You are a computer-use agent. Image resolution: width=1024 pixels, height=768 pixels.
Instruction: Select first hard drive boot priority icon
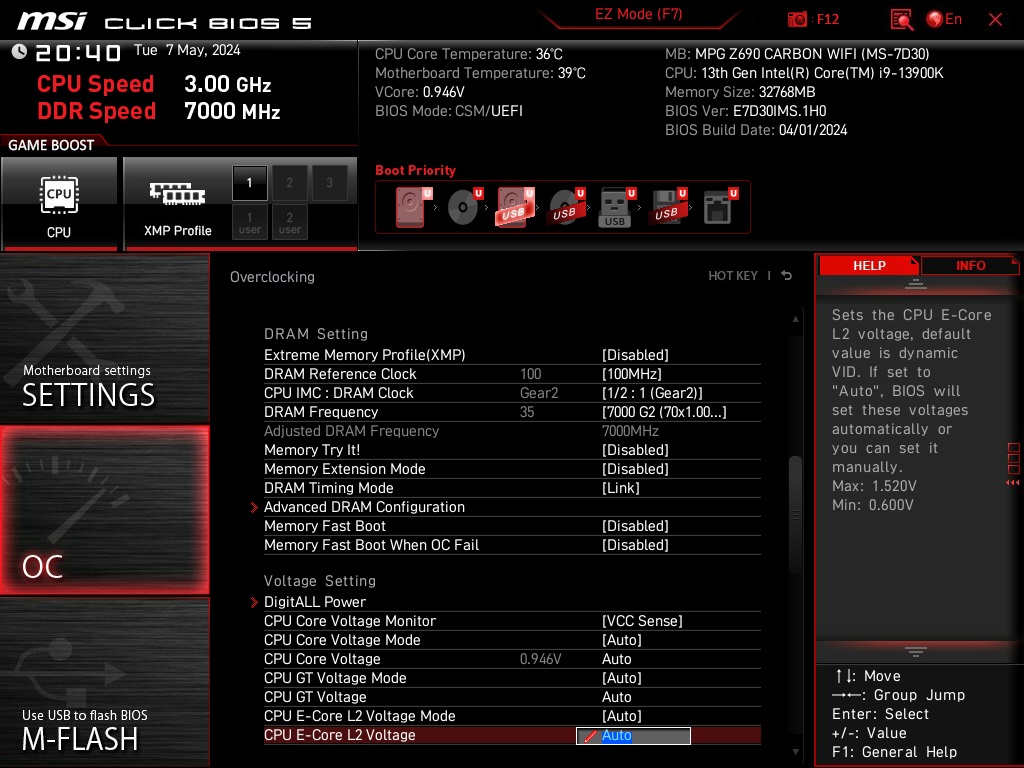[x=413, y=207]
